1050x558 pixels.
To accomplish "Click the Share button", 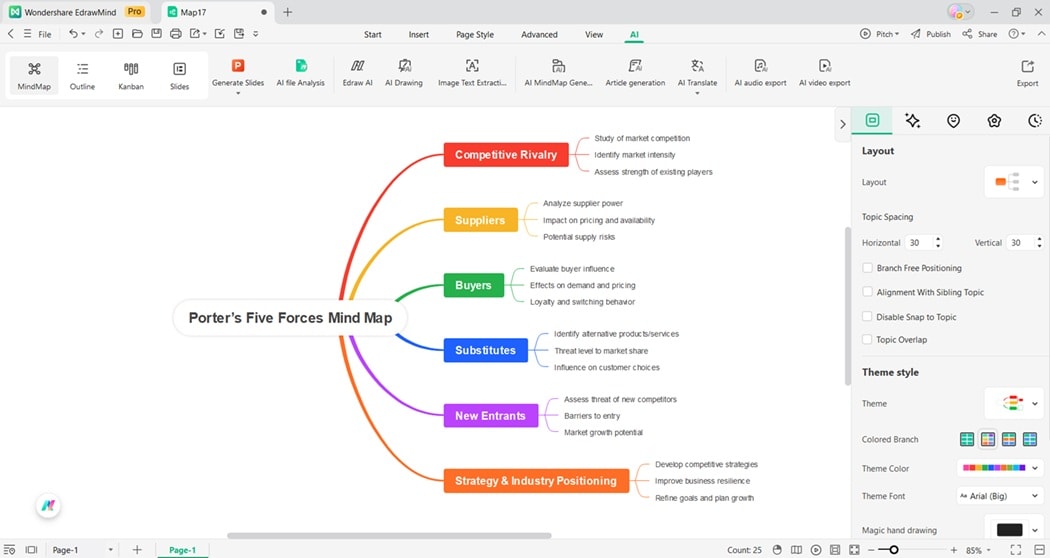I will [980, 34].
